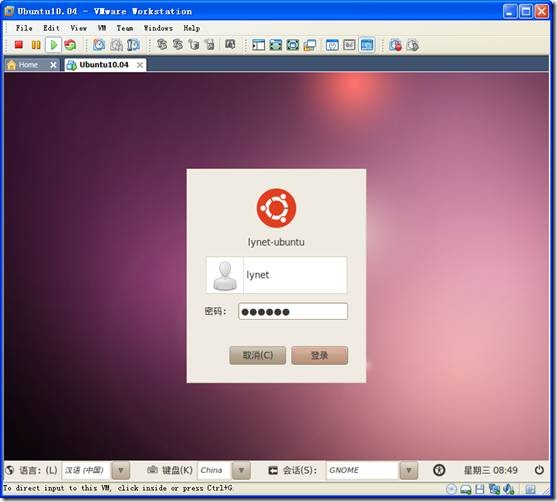
Task: Click the USB controller status icon
Action: point(509,489)
